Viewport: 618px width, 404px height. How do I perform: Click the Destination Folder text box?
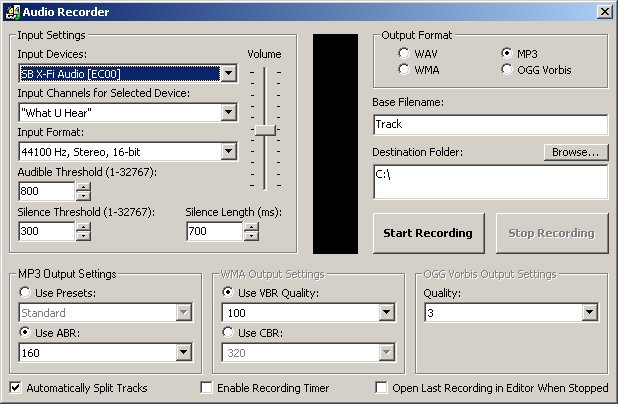click(x=490, y=182)
